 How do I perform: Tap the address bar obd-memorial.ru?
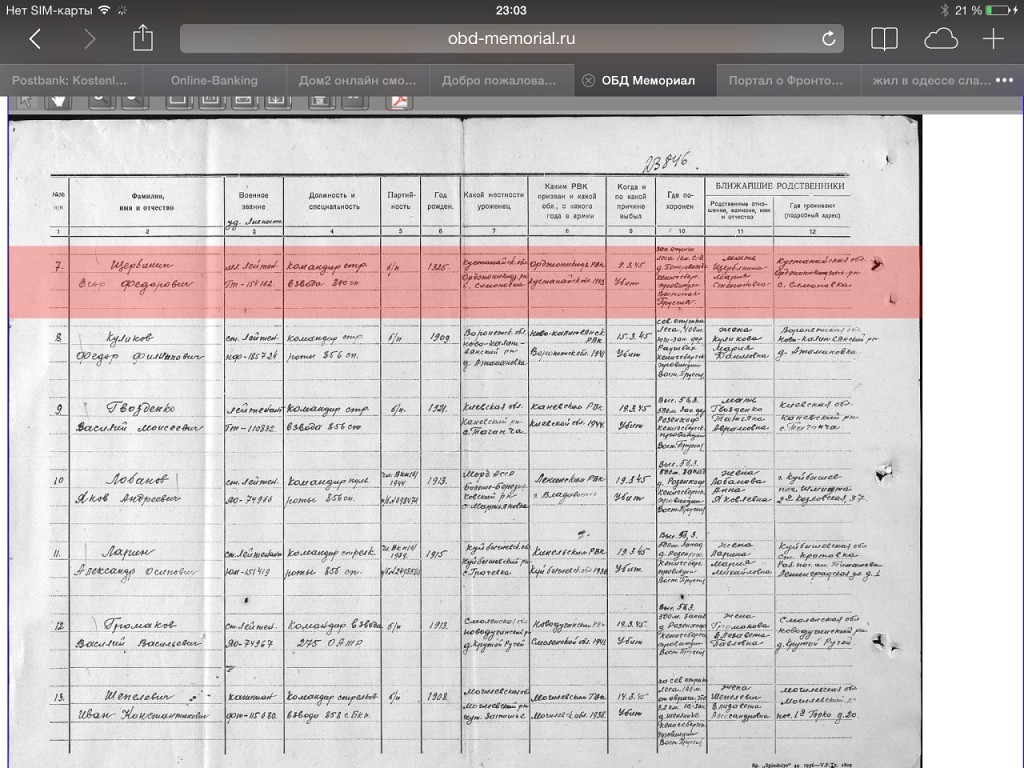[511, 39]
